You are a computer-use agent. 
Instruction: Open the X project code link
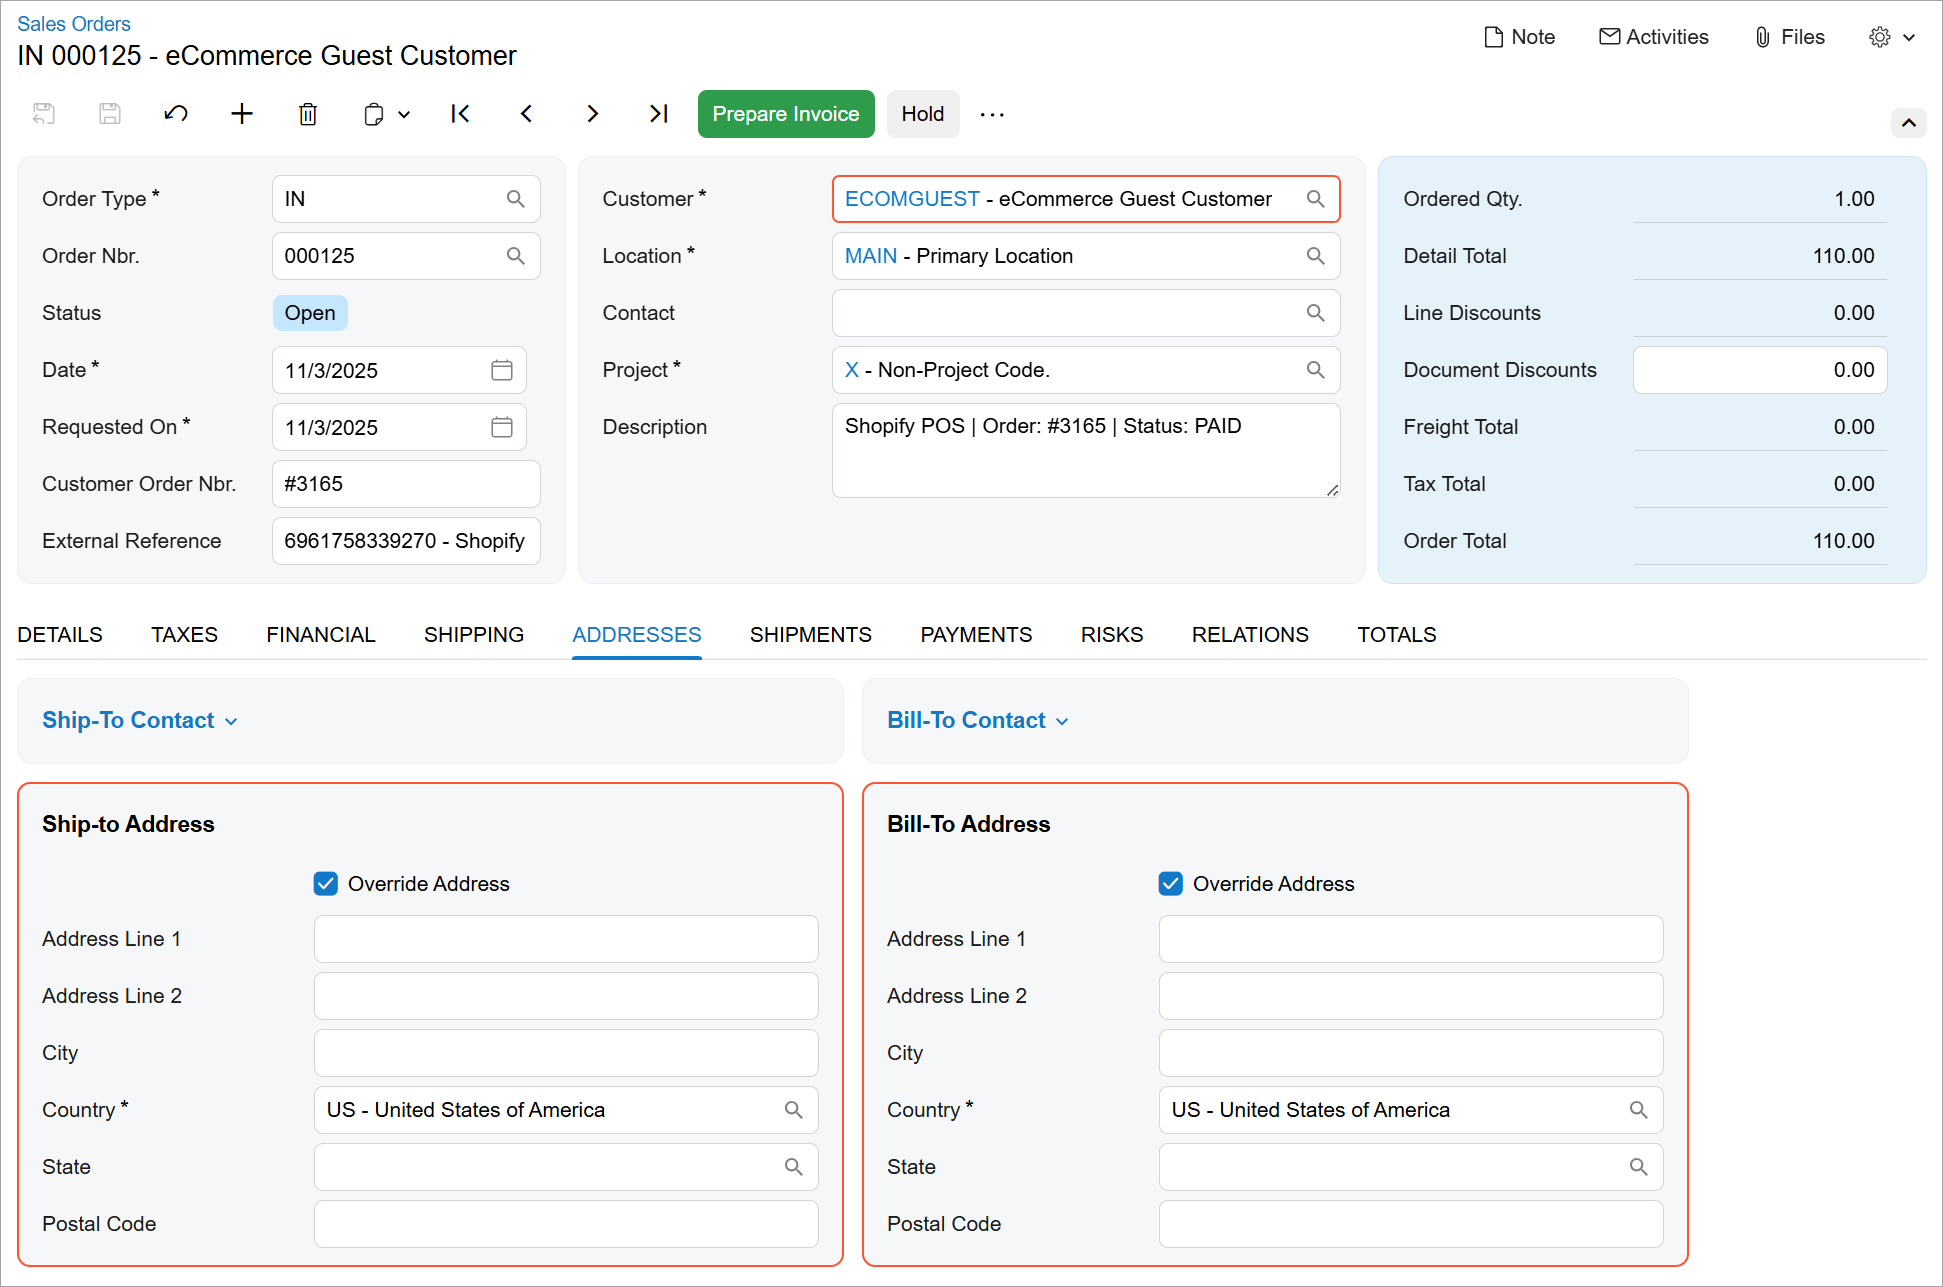[852, 370]
